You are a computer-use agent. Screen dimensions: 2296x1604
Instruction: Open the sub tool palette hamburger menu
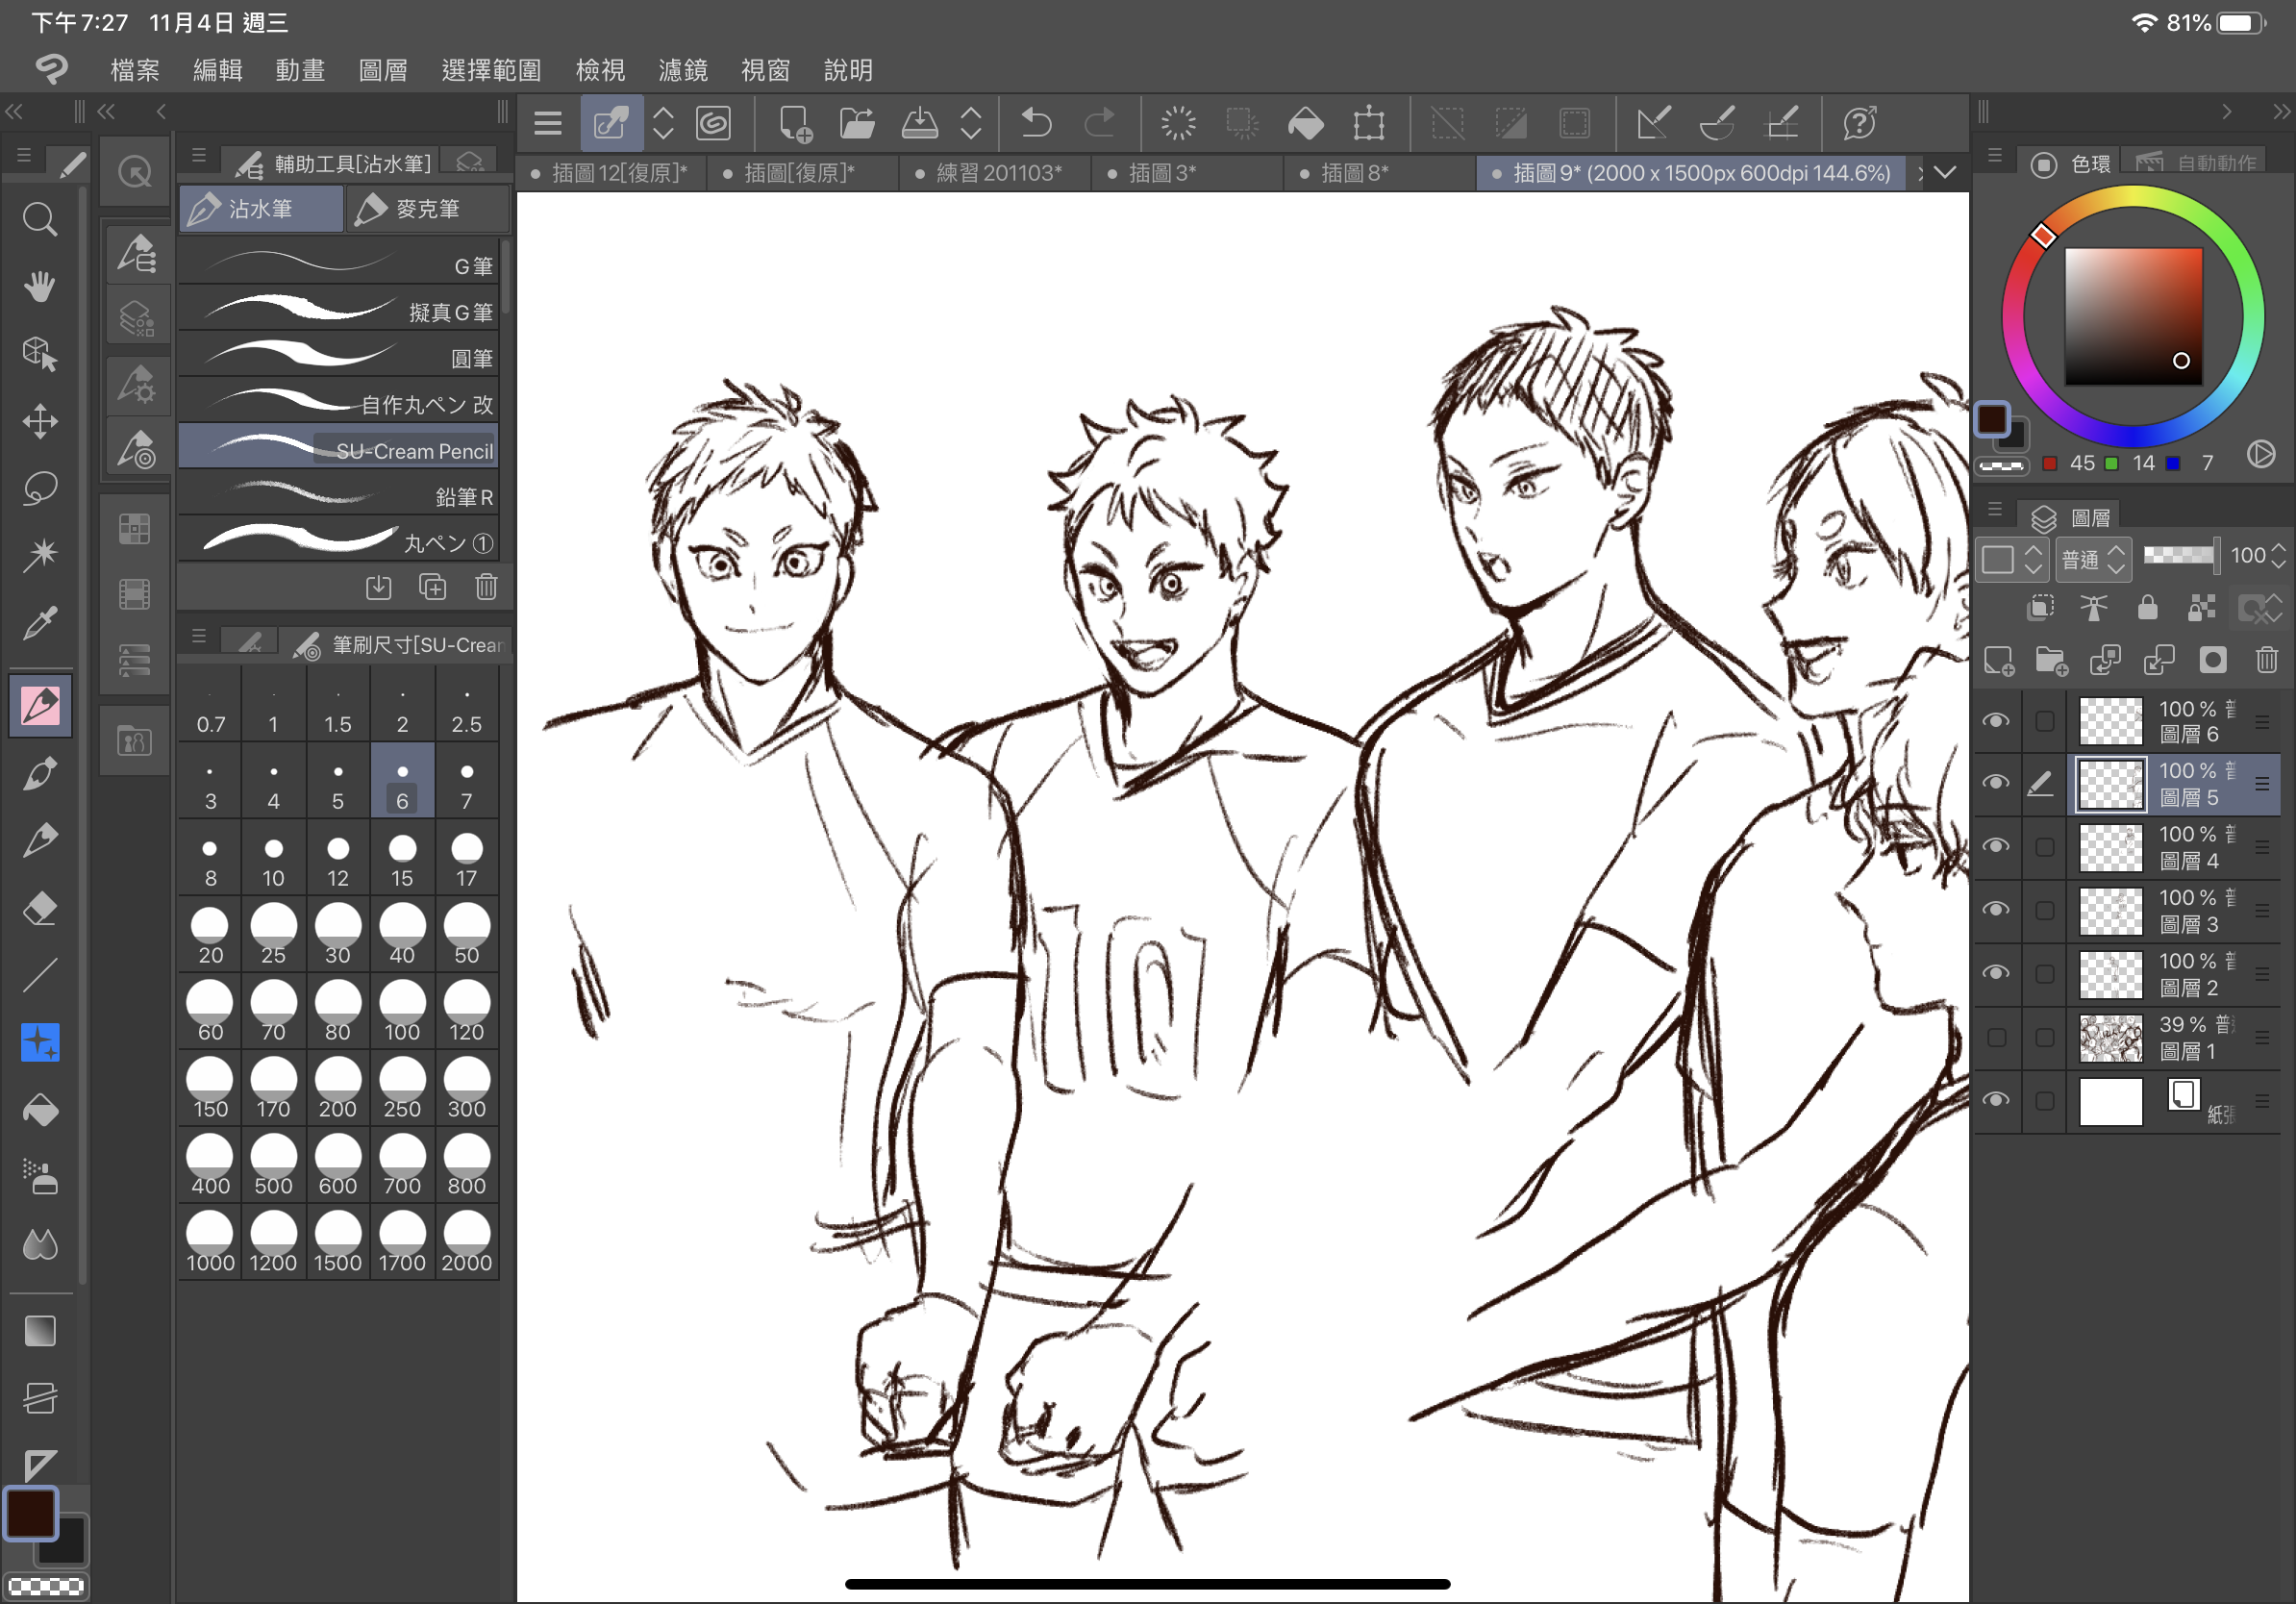tap(198, 157)
